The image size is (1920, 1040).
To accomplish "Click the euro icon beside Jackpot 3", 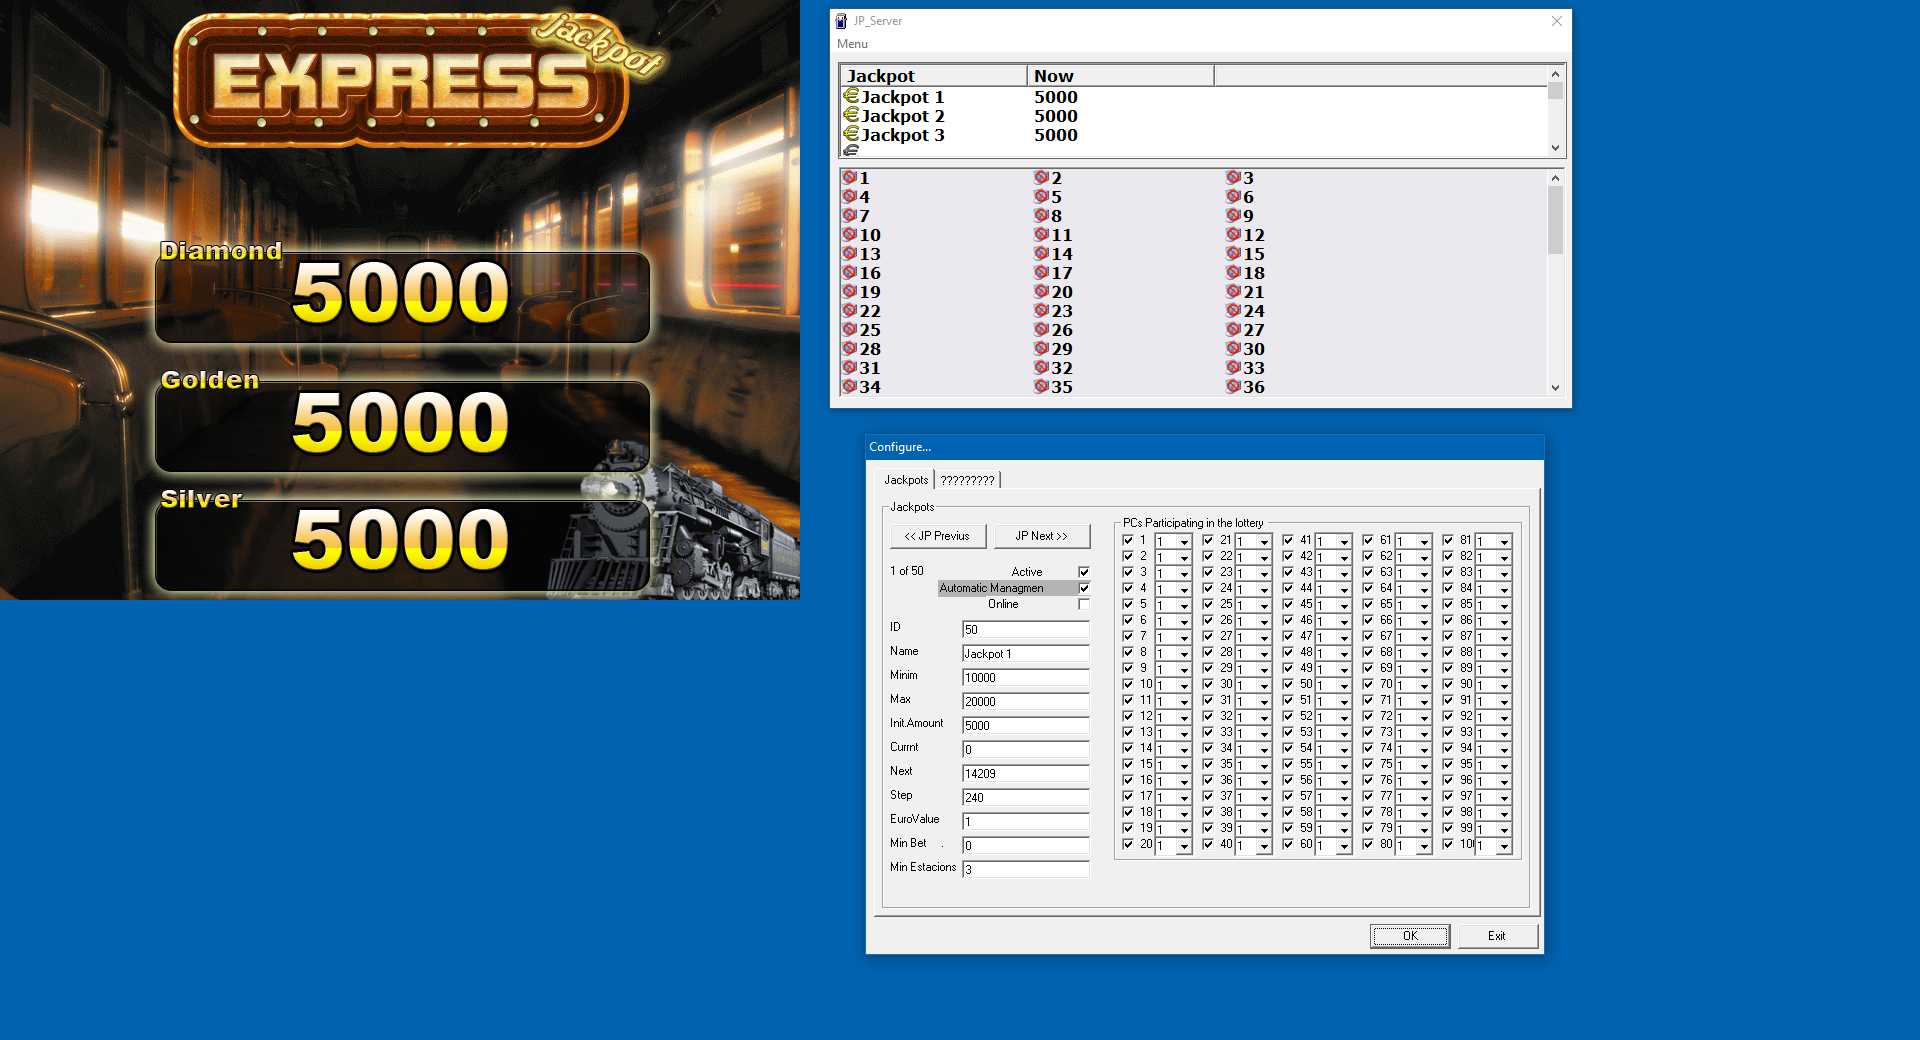I will pos(851,134).
